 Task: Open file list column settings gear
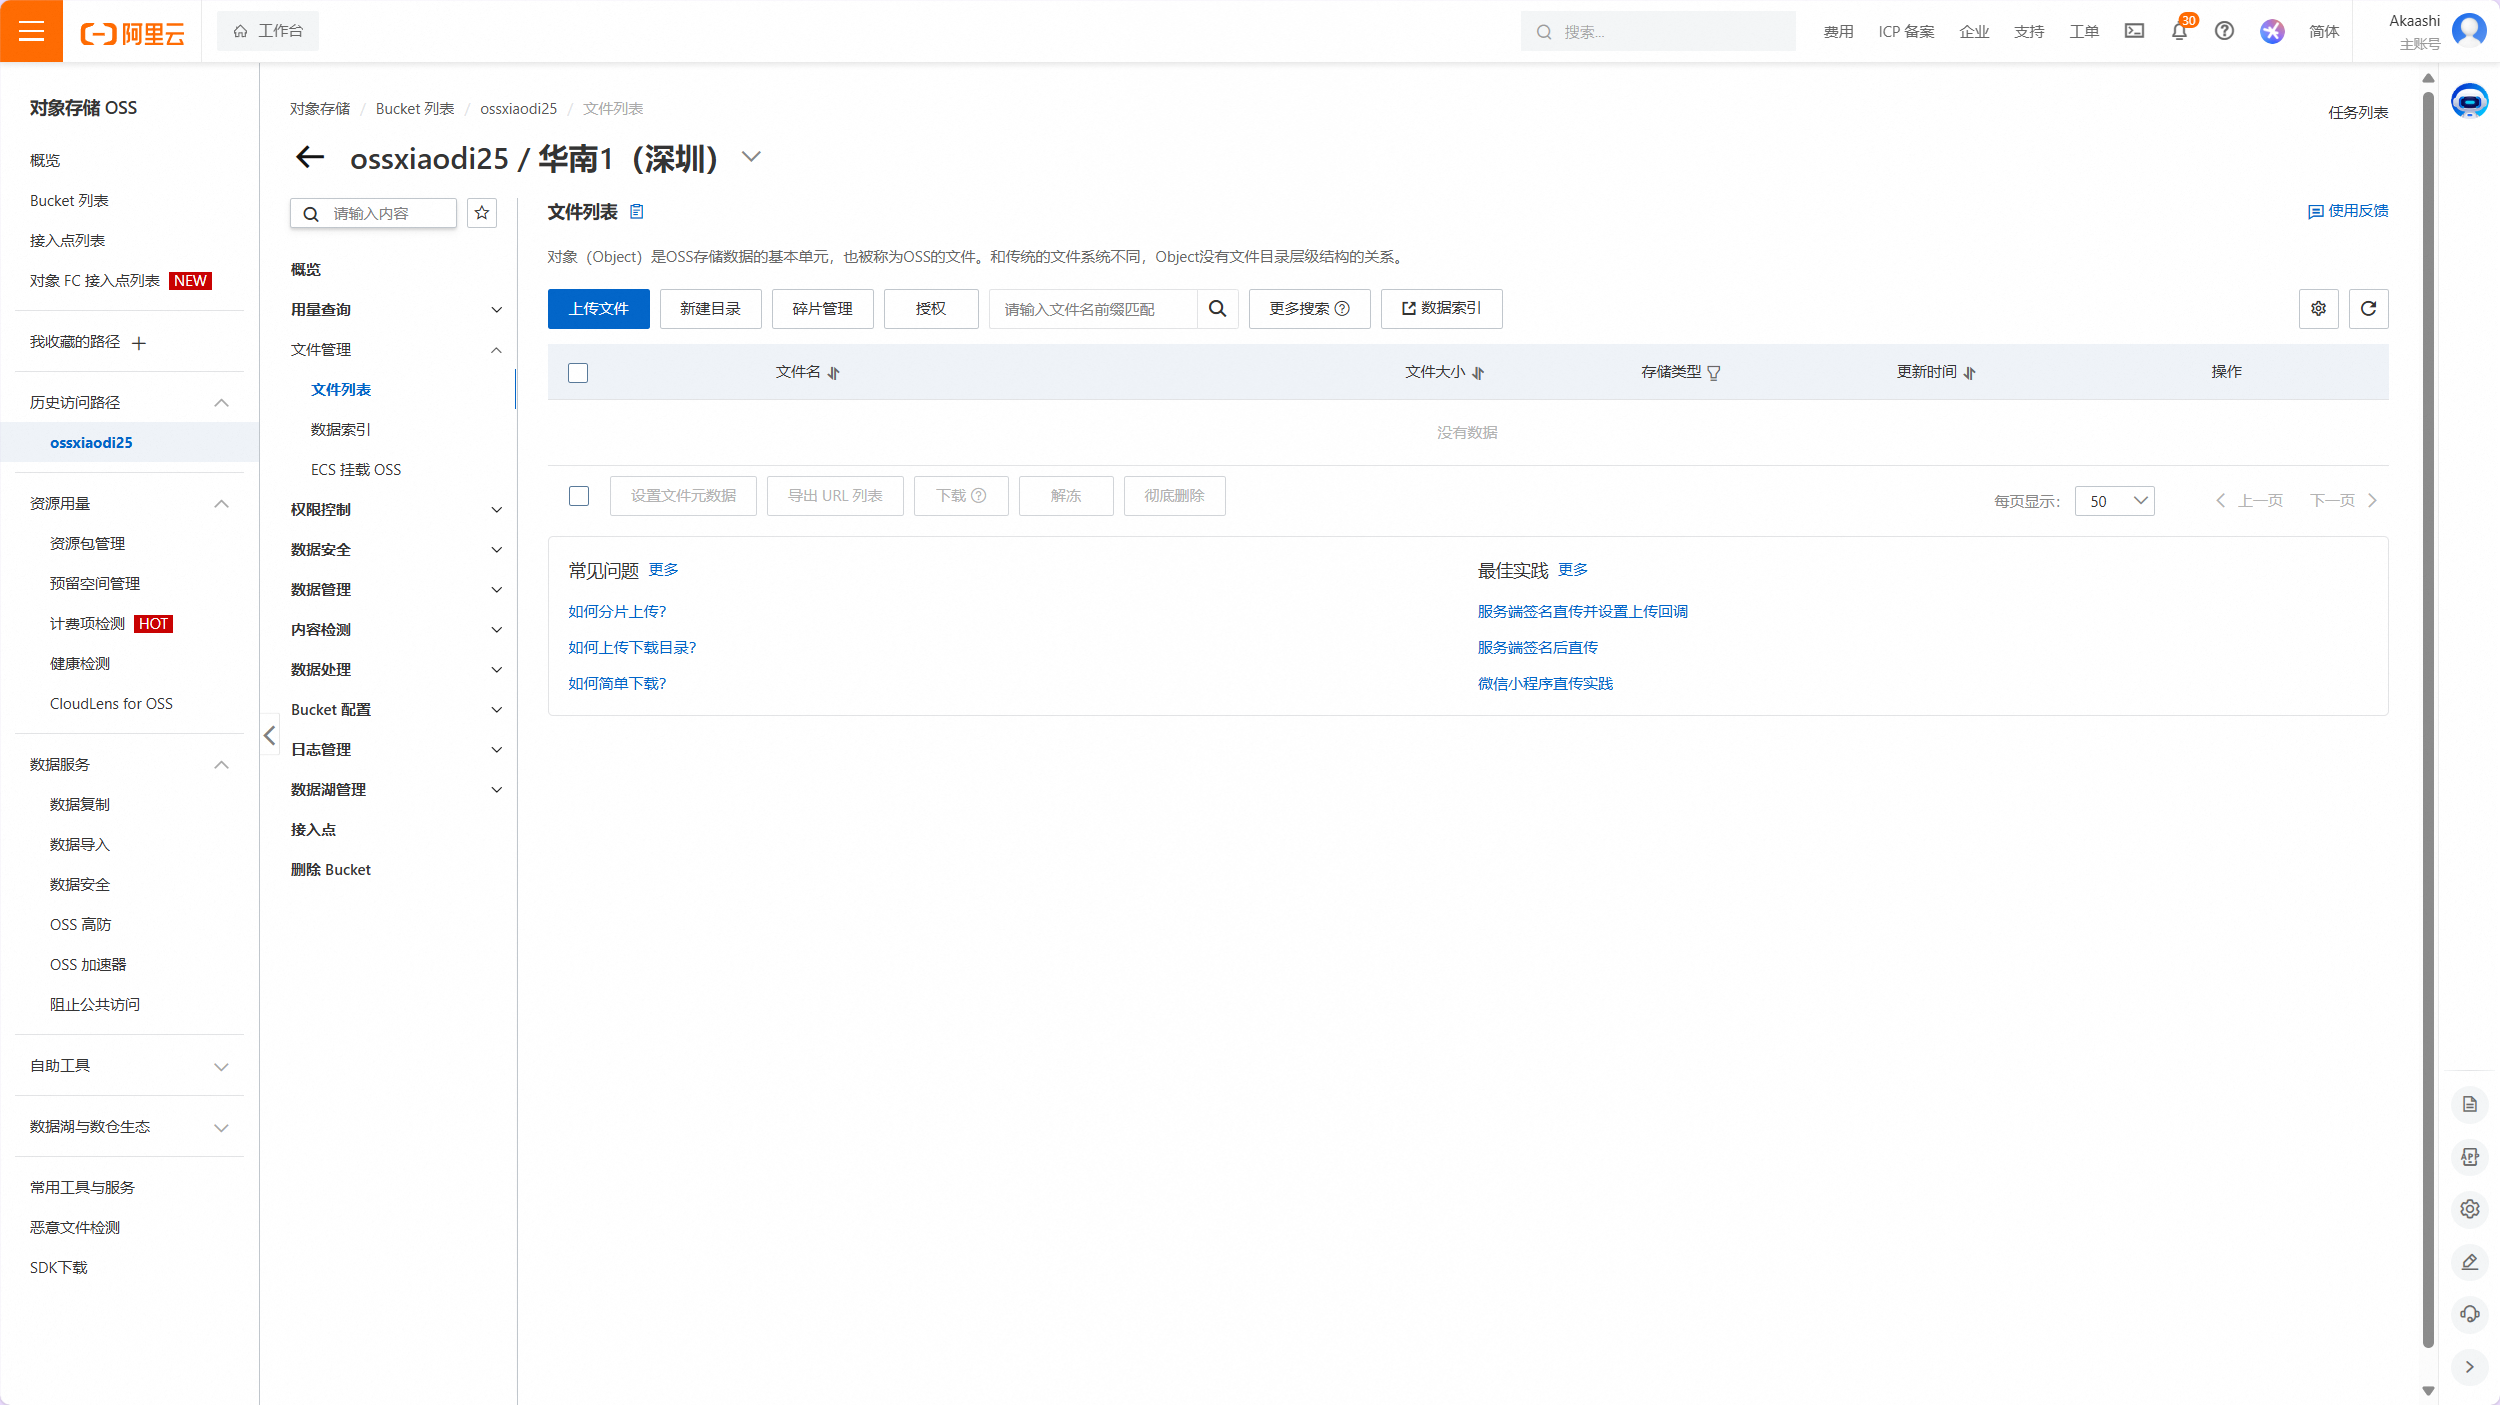[x=2318, y=309]
